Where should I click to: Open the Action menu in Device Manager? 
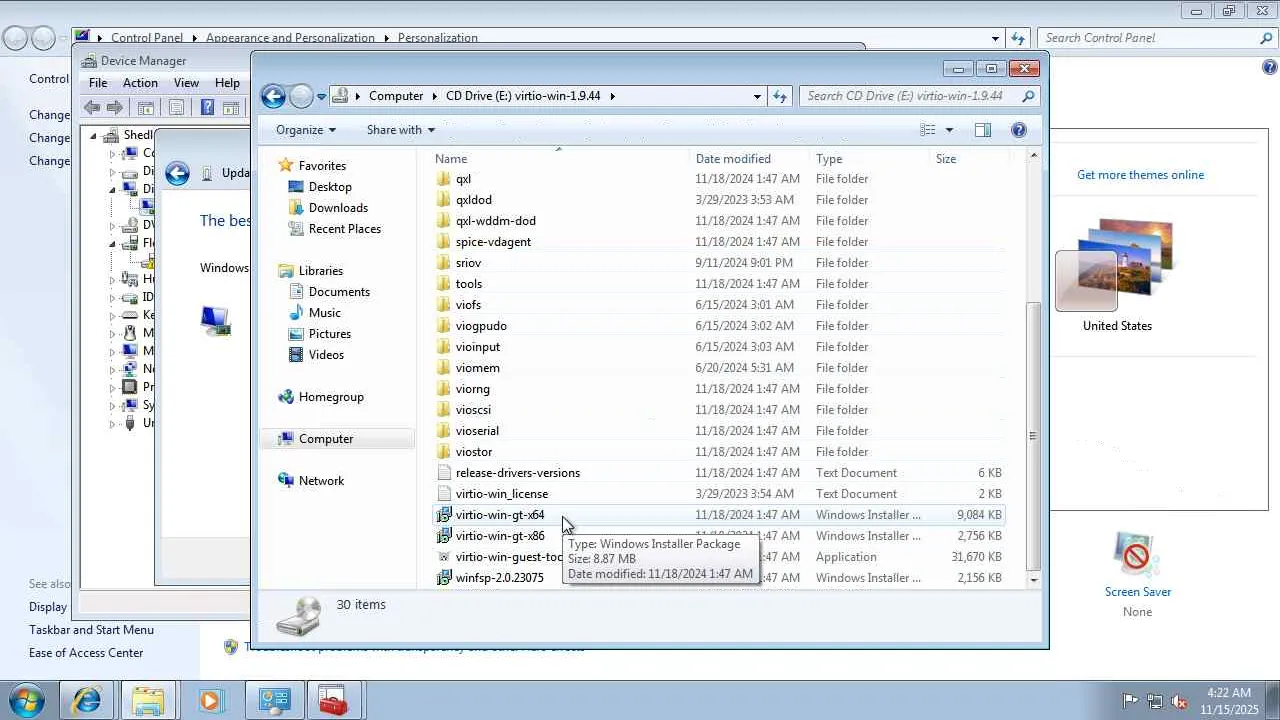point(140,83)
